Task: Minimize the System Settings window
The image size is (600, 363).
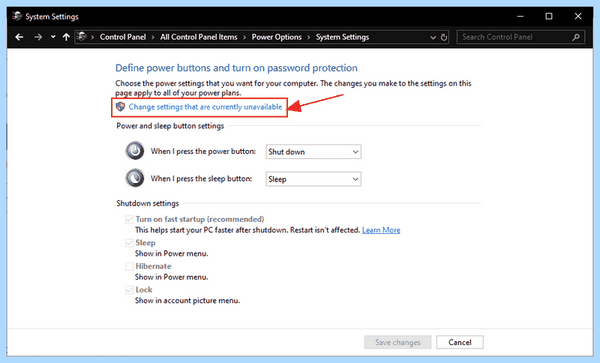Action: pyautogui.click(x=520, y=16)
